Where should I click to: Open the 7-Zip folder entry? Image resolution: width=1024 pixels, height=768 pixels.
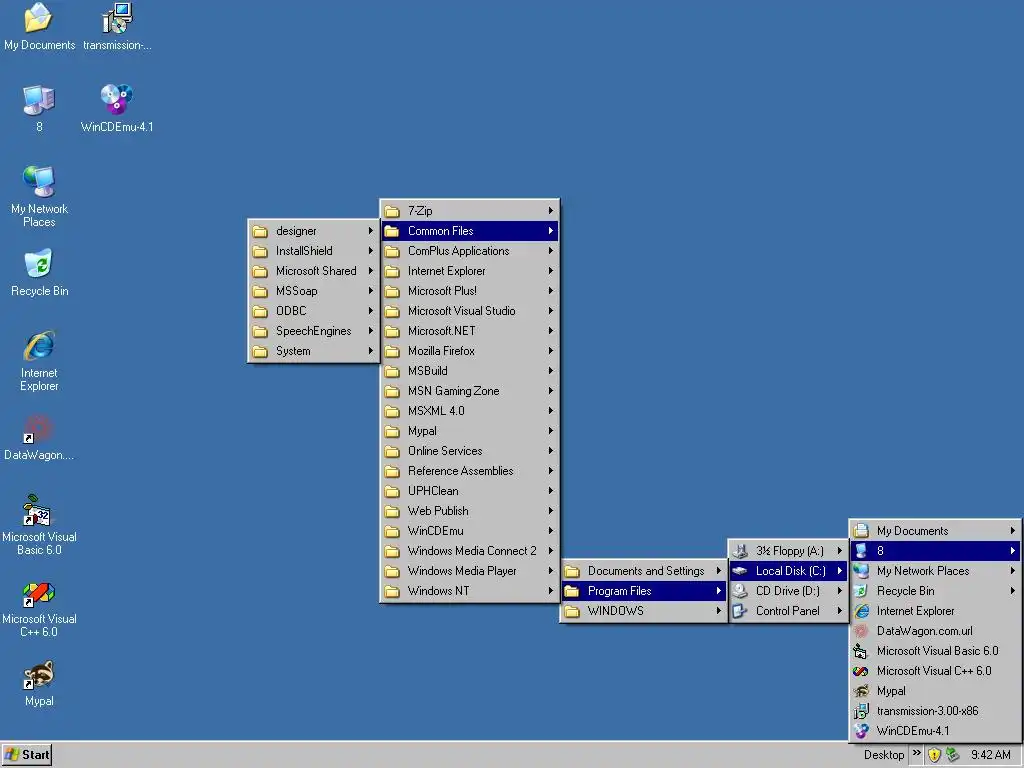coord(470,211)
